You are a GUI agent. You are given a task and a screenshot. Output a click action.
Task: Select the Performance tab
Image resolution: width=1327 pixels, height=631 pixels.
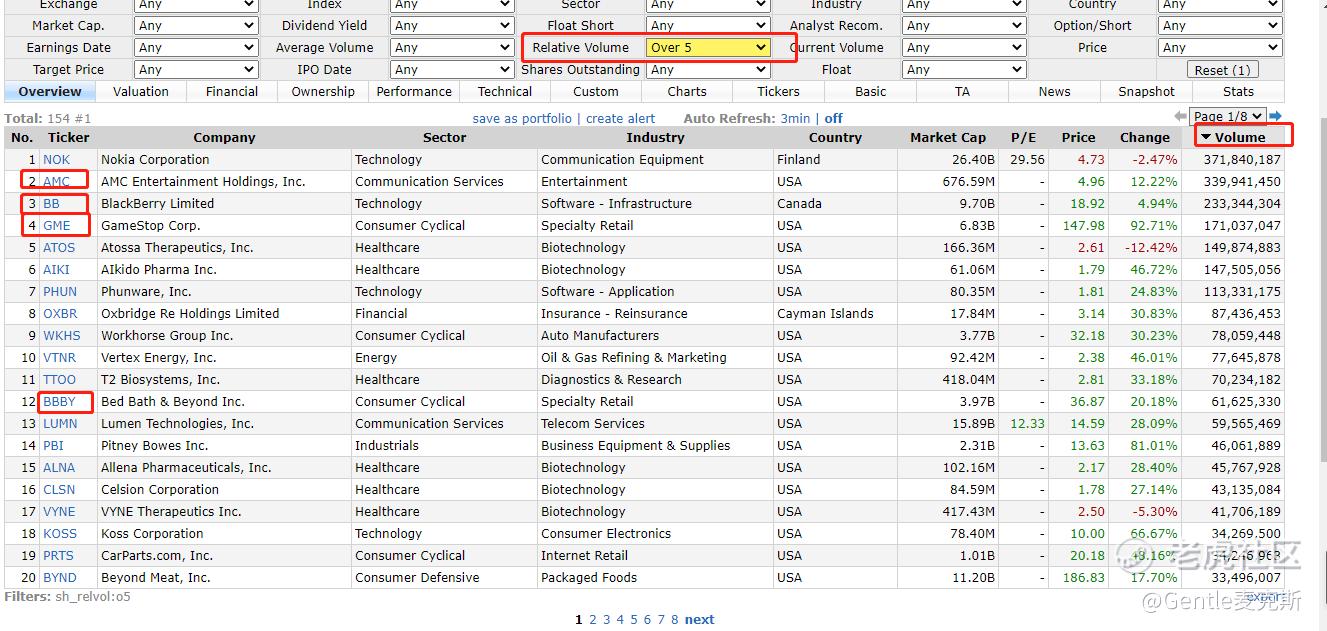(x=414, y=91)
